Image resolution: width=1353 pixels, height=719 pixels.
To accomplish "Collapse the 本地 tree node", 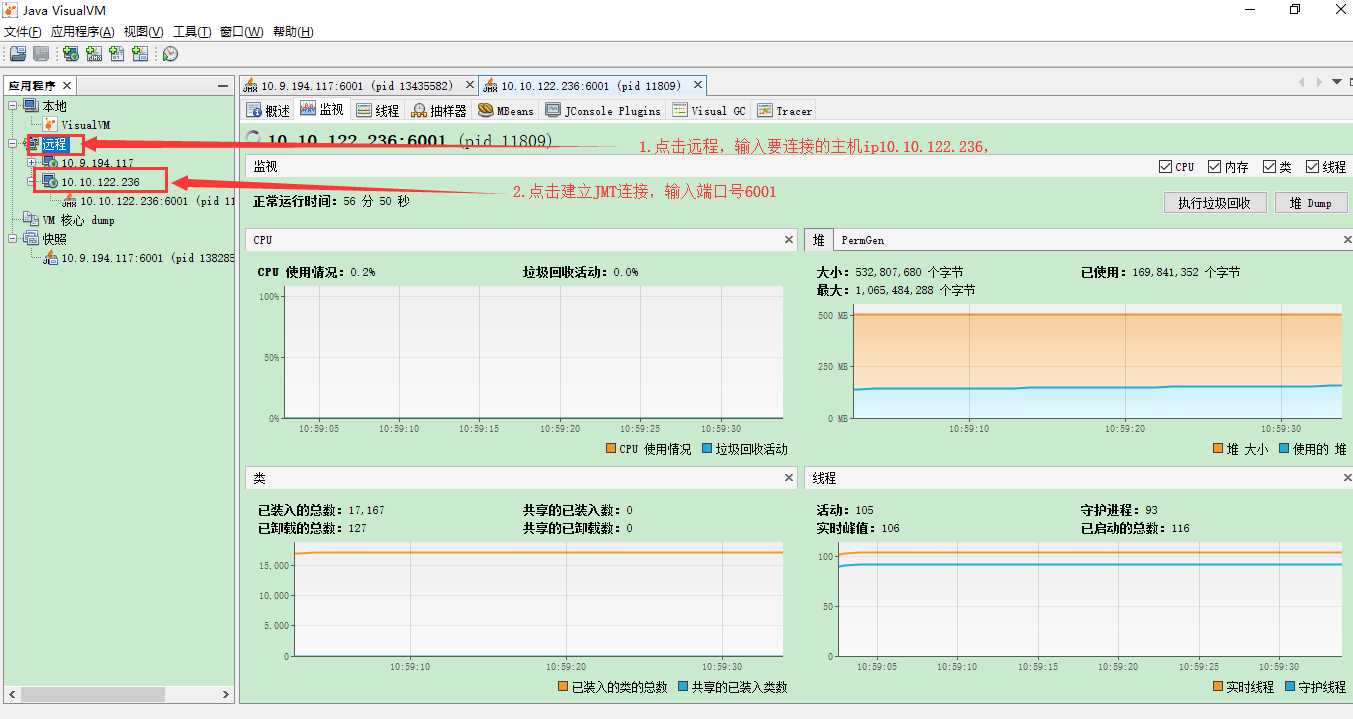I will pos(12,105).
